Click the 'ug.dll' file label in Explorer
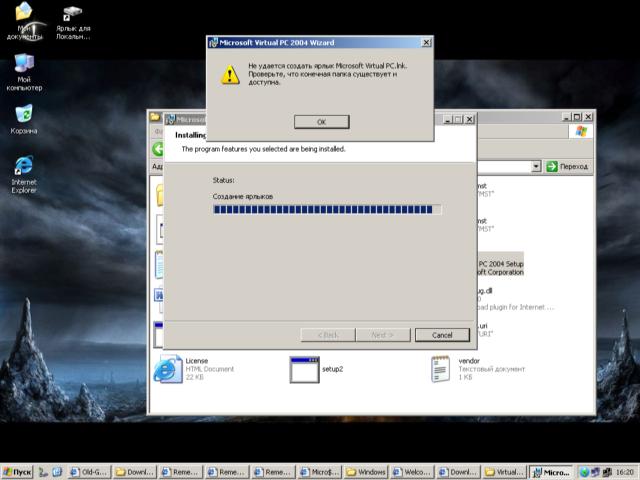Viewport: 640px width, 480px height. pos(484,291)
